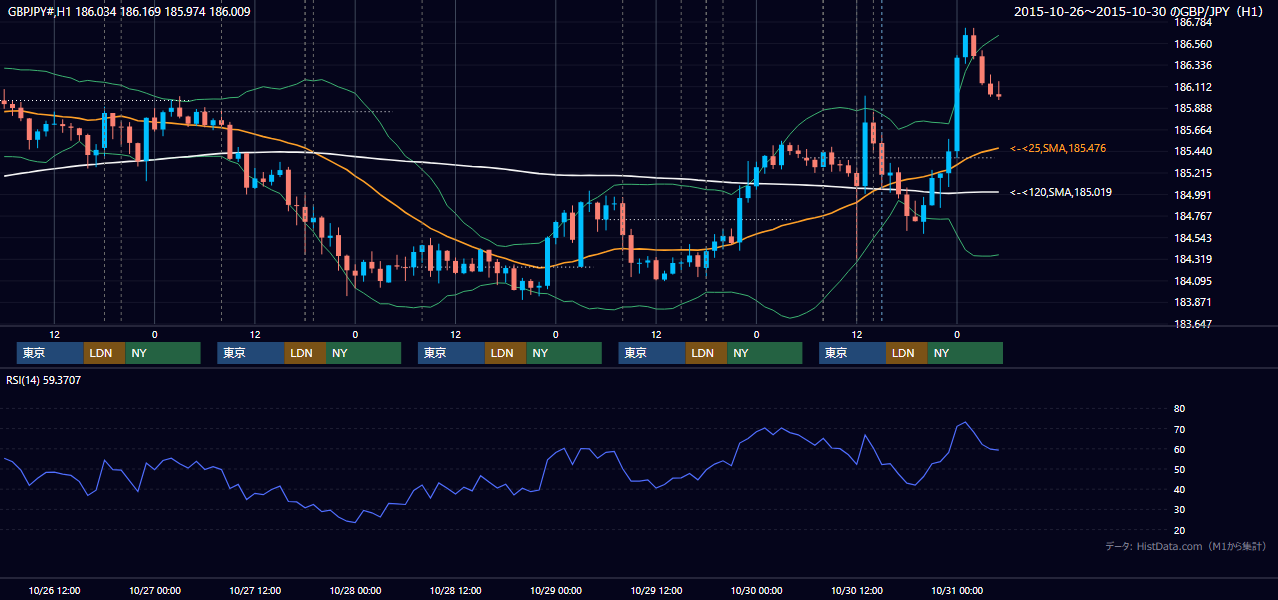Click RSI scale level 40

coord(1179,490)
